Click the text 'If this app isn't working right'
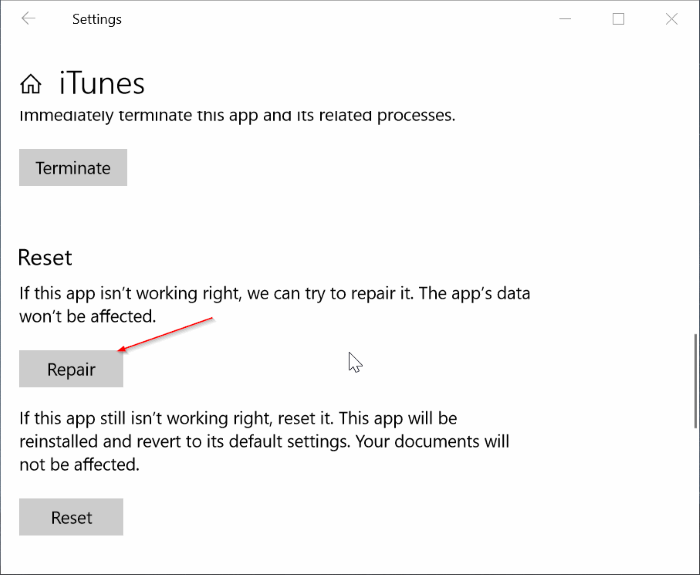Image resolution: width=700 pixels, height=575 pixels. [130, 294]
